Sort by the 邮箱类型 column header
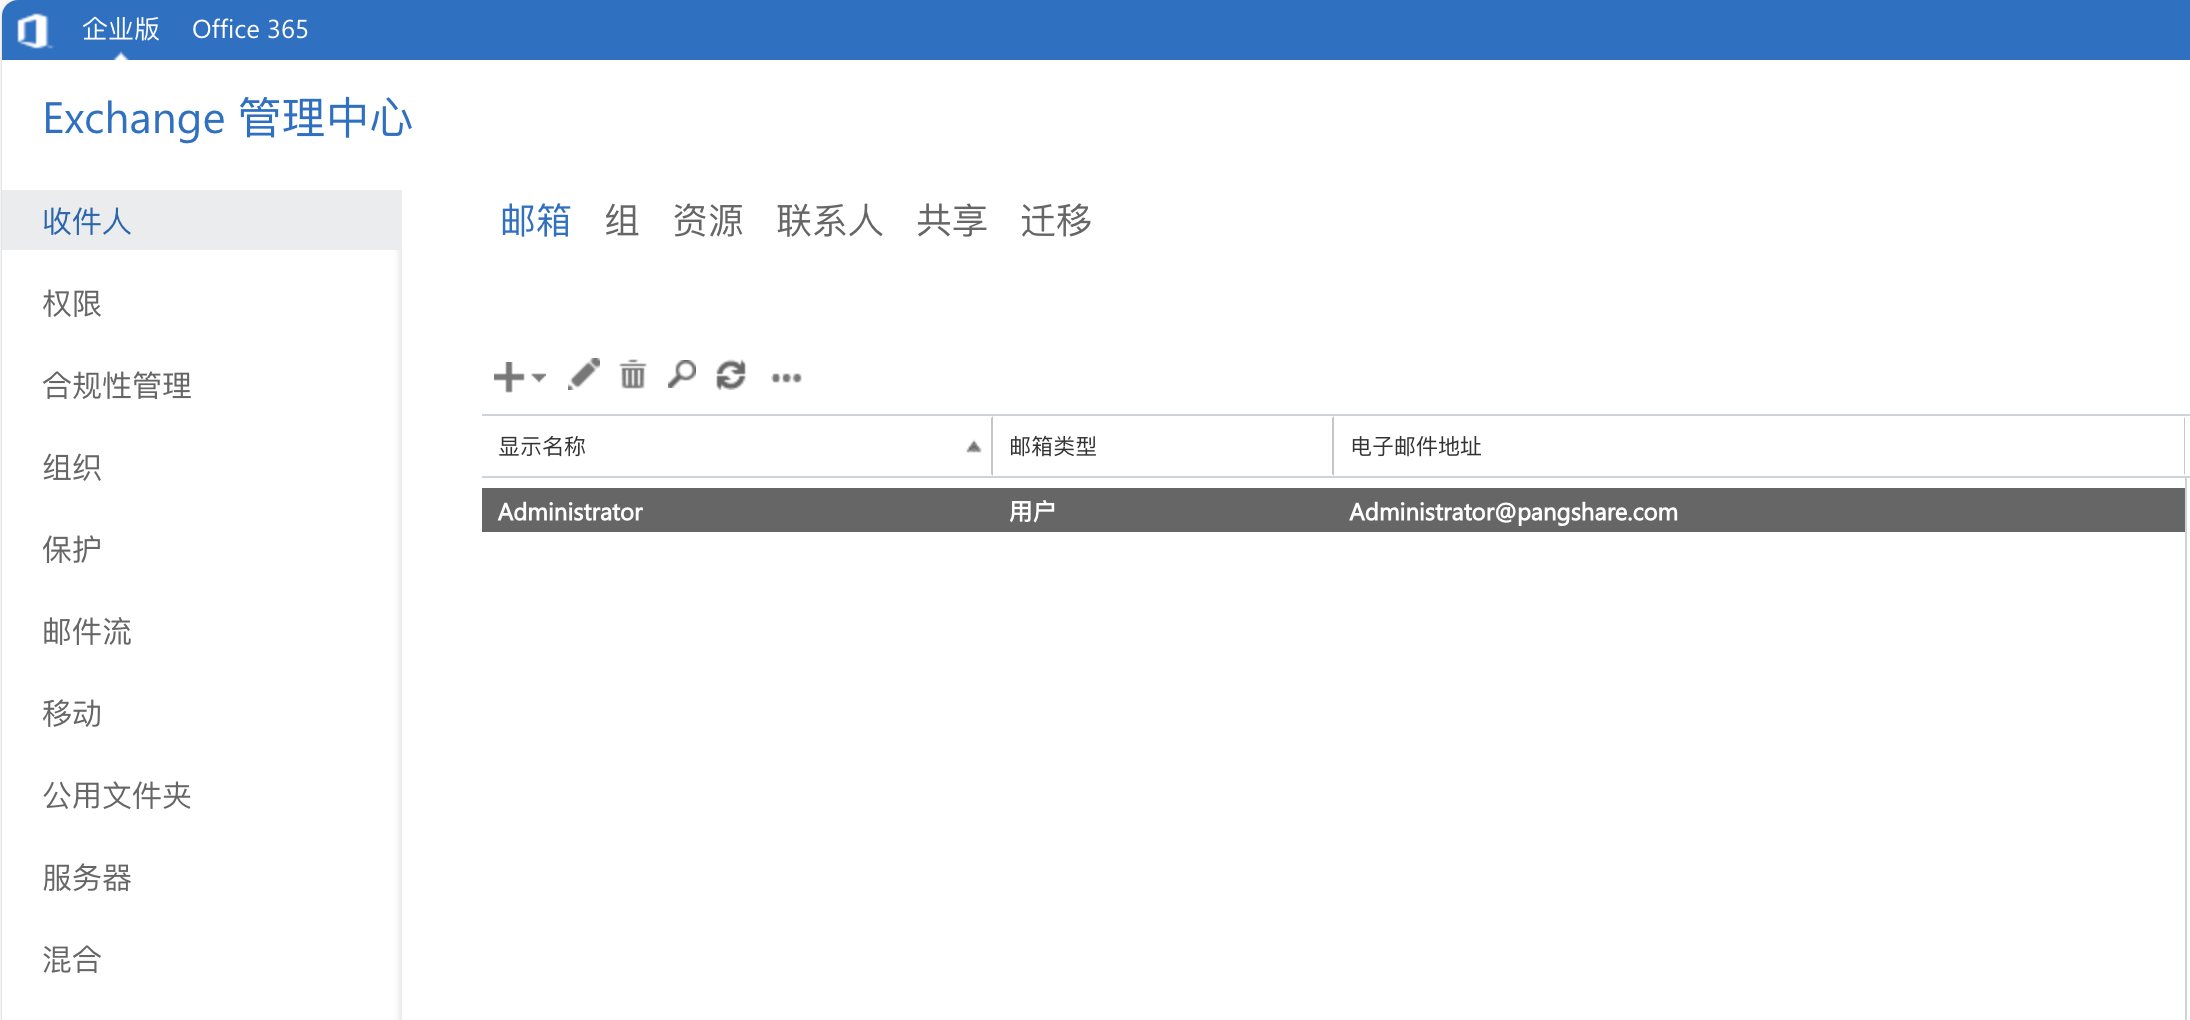Screen dimensions: 2190x1020 1163,446
